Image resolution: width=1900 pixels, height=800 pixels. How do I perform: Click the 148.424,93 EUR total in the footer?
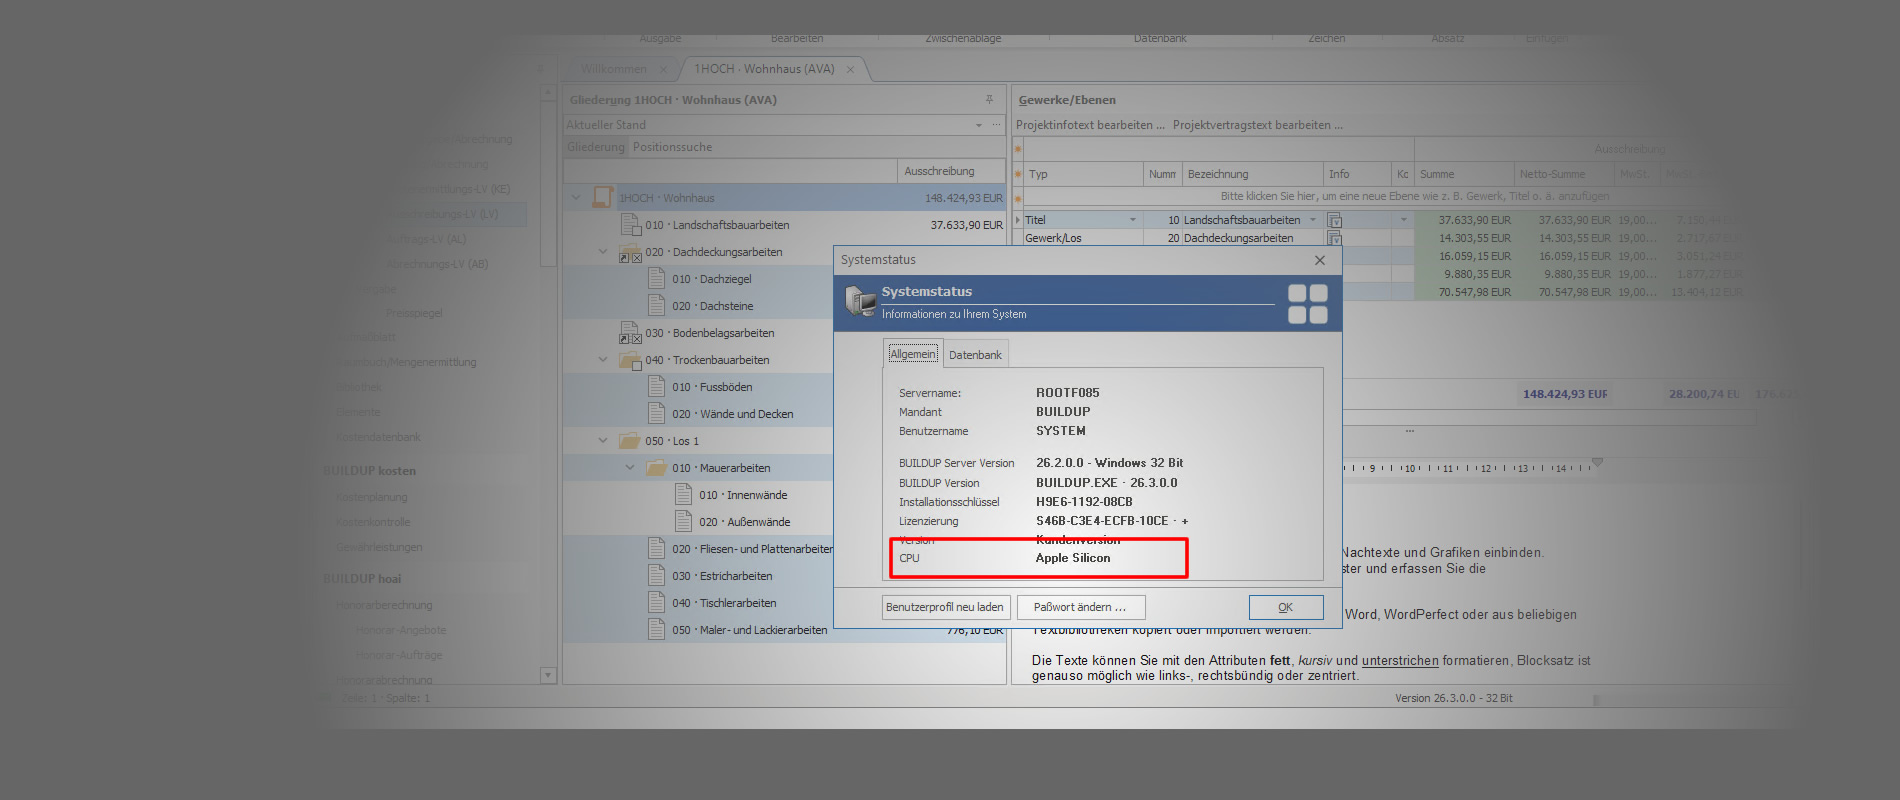(x=1565, y=394)
